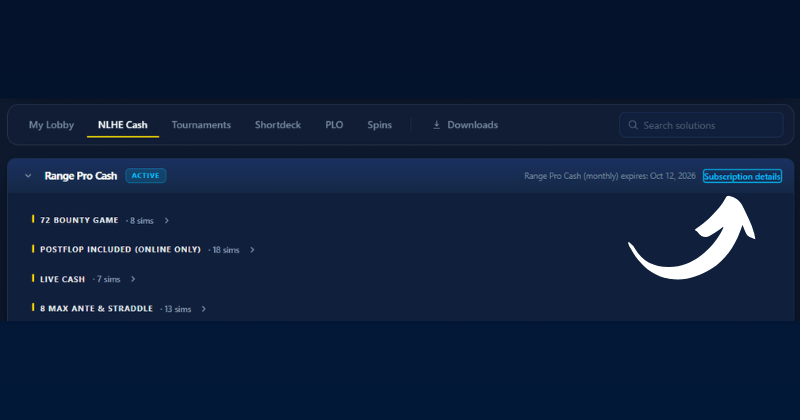Viewport: 800px width, 420px height.
Task: Open 8 Max Ante & Straddle category
Action: pyautogui.click(x=96, y=308)
